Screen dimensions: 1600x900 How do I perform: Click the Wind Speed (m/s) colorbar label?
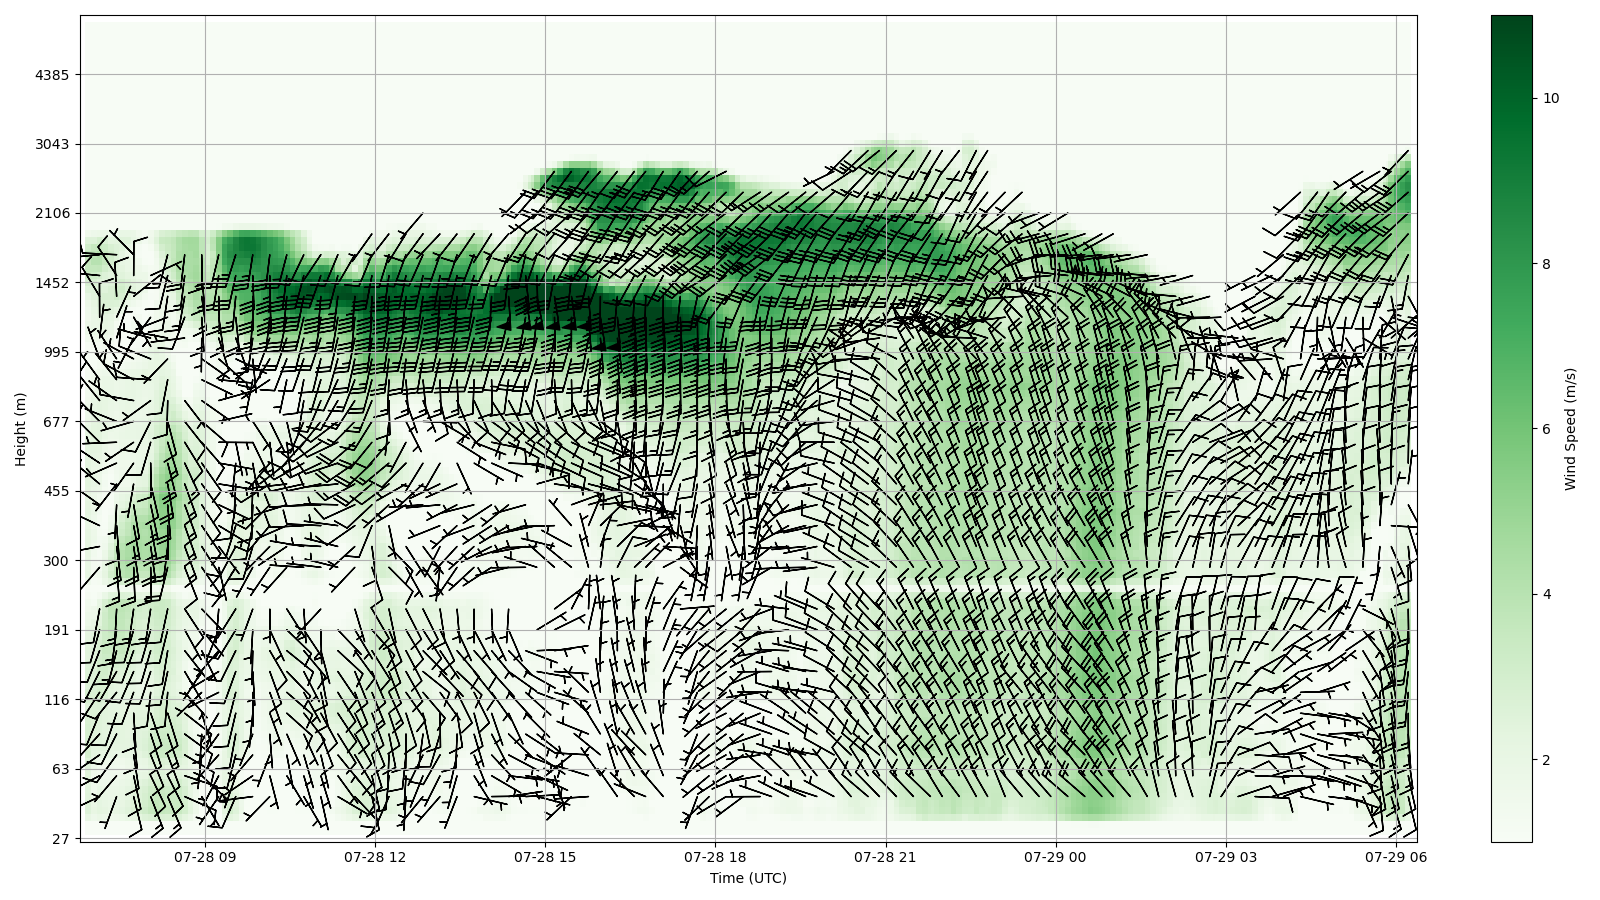[1570, 429]
